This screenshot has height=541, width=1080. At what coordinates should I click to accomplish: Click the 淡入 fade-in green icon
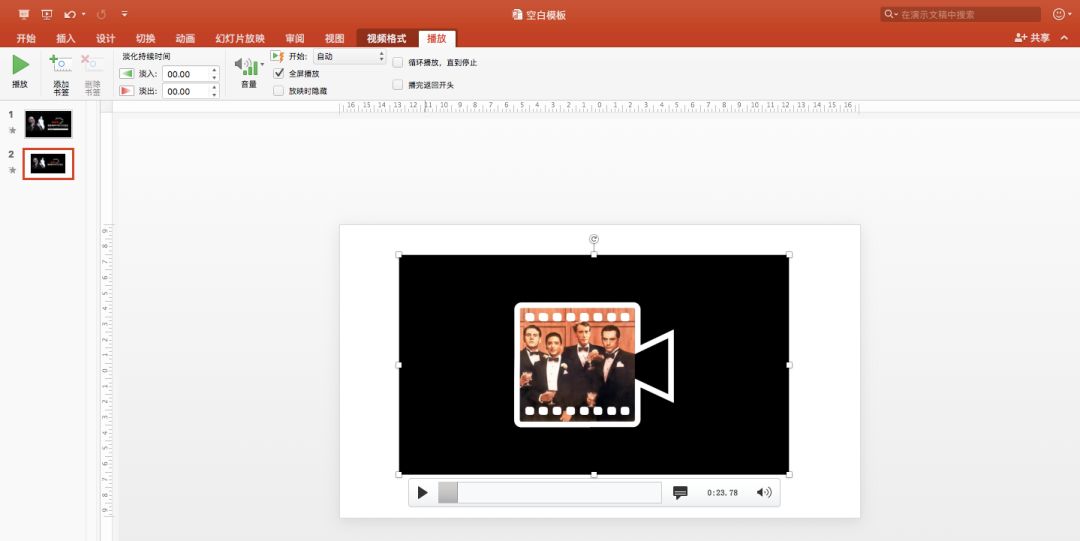coord(127,74)
